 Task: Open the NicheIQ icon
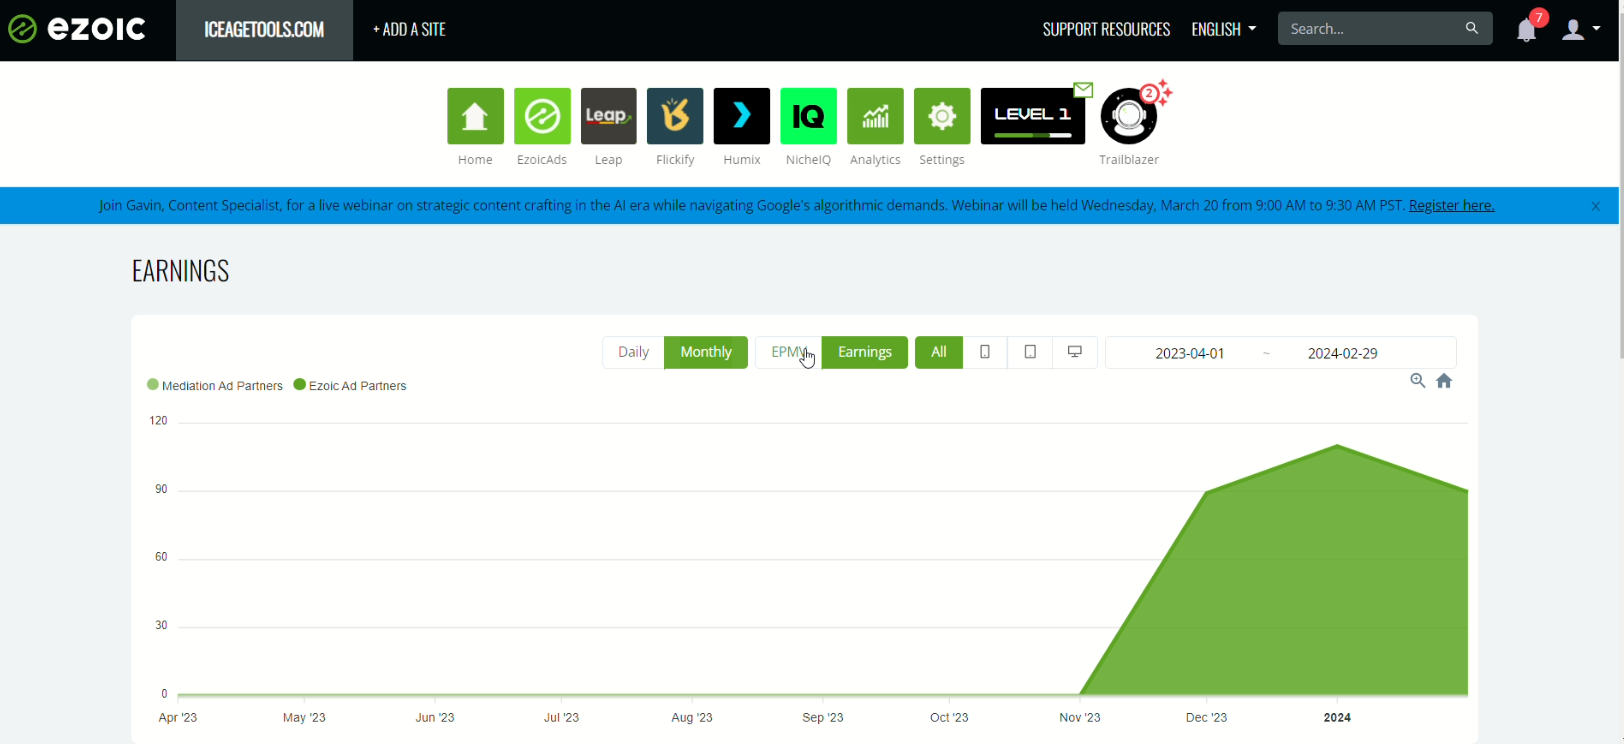[x=808, y=116]
